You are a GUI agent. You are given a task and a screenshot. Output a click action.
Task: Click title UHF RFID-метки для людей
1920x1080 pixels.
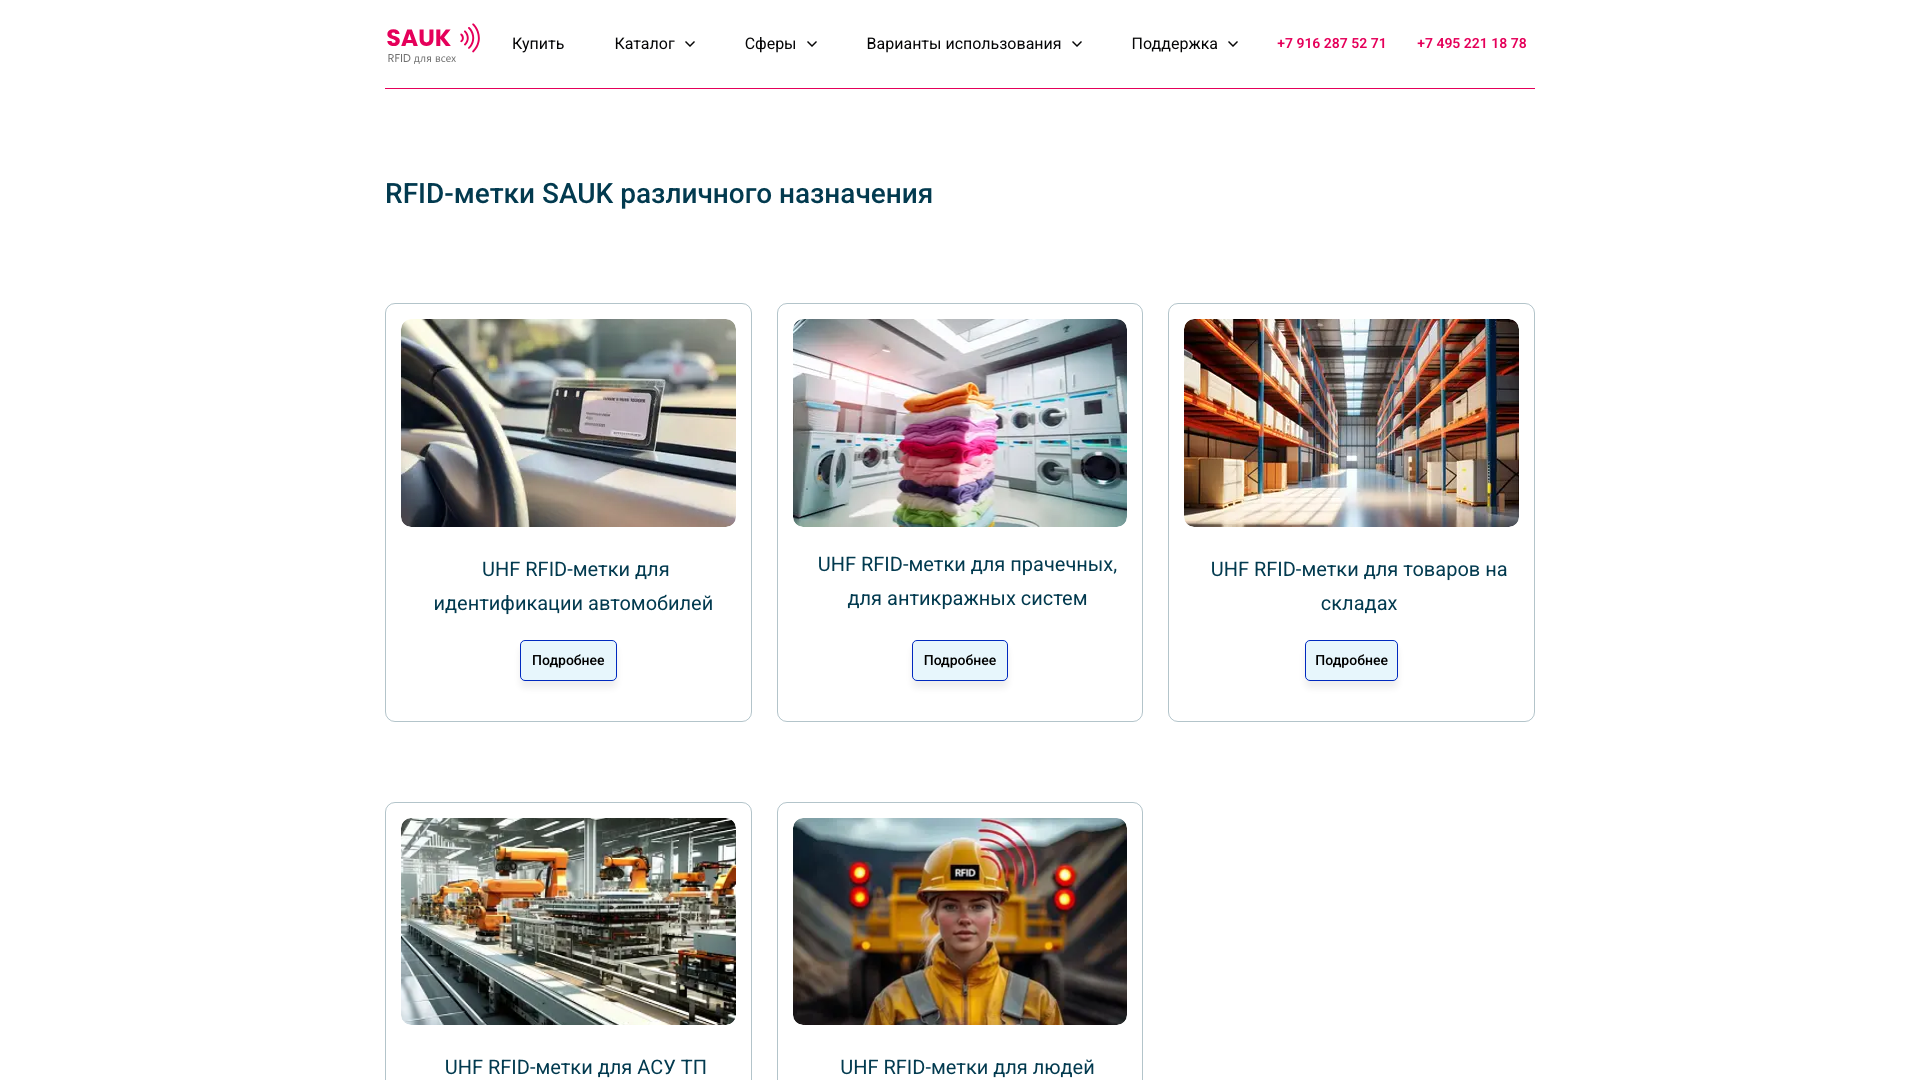tap(967, 1067)
